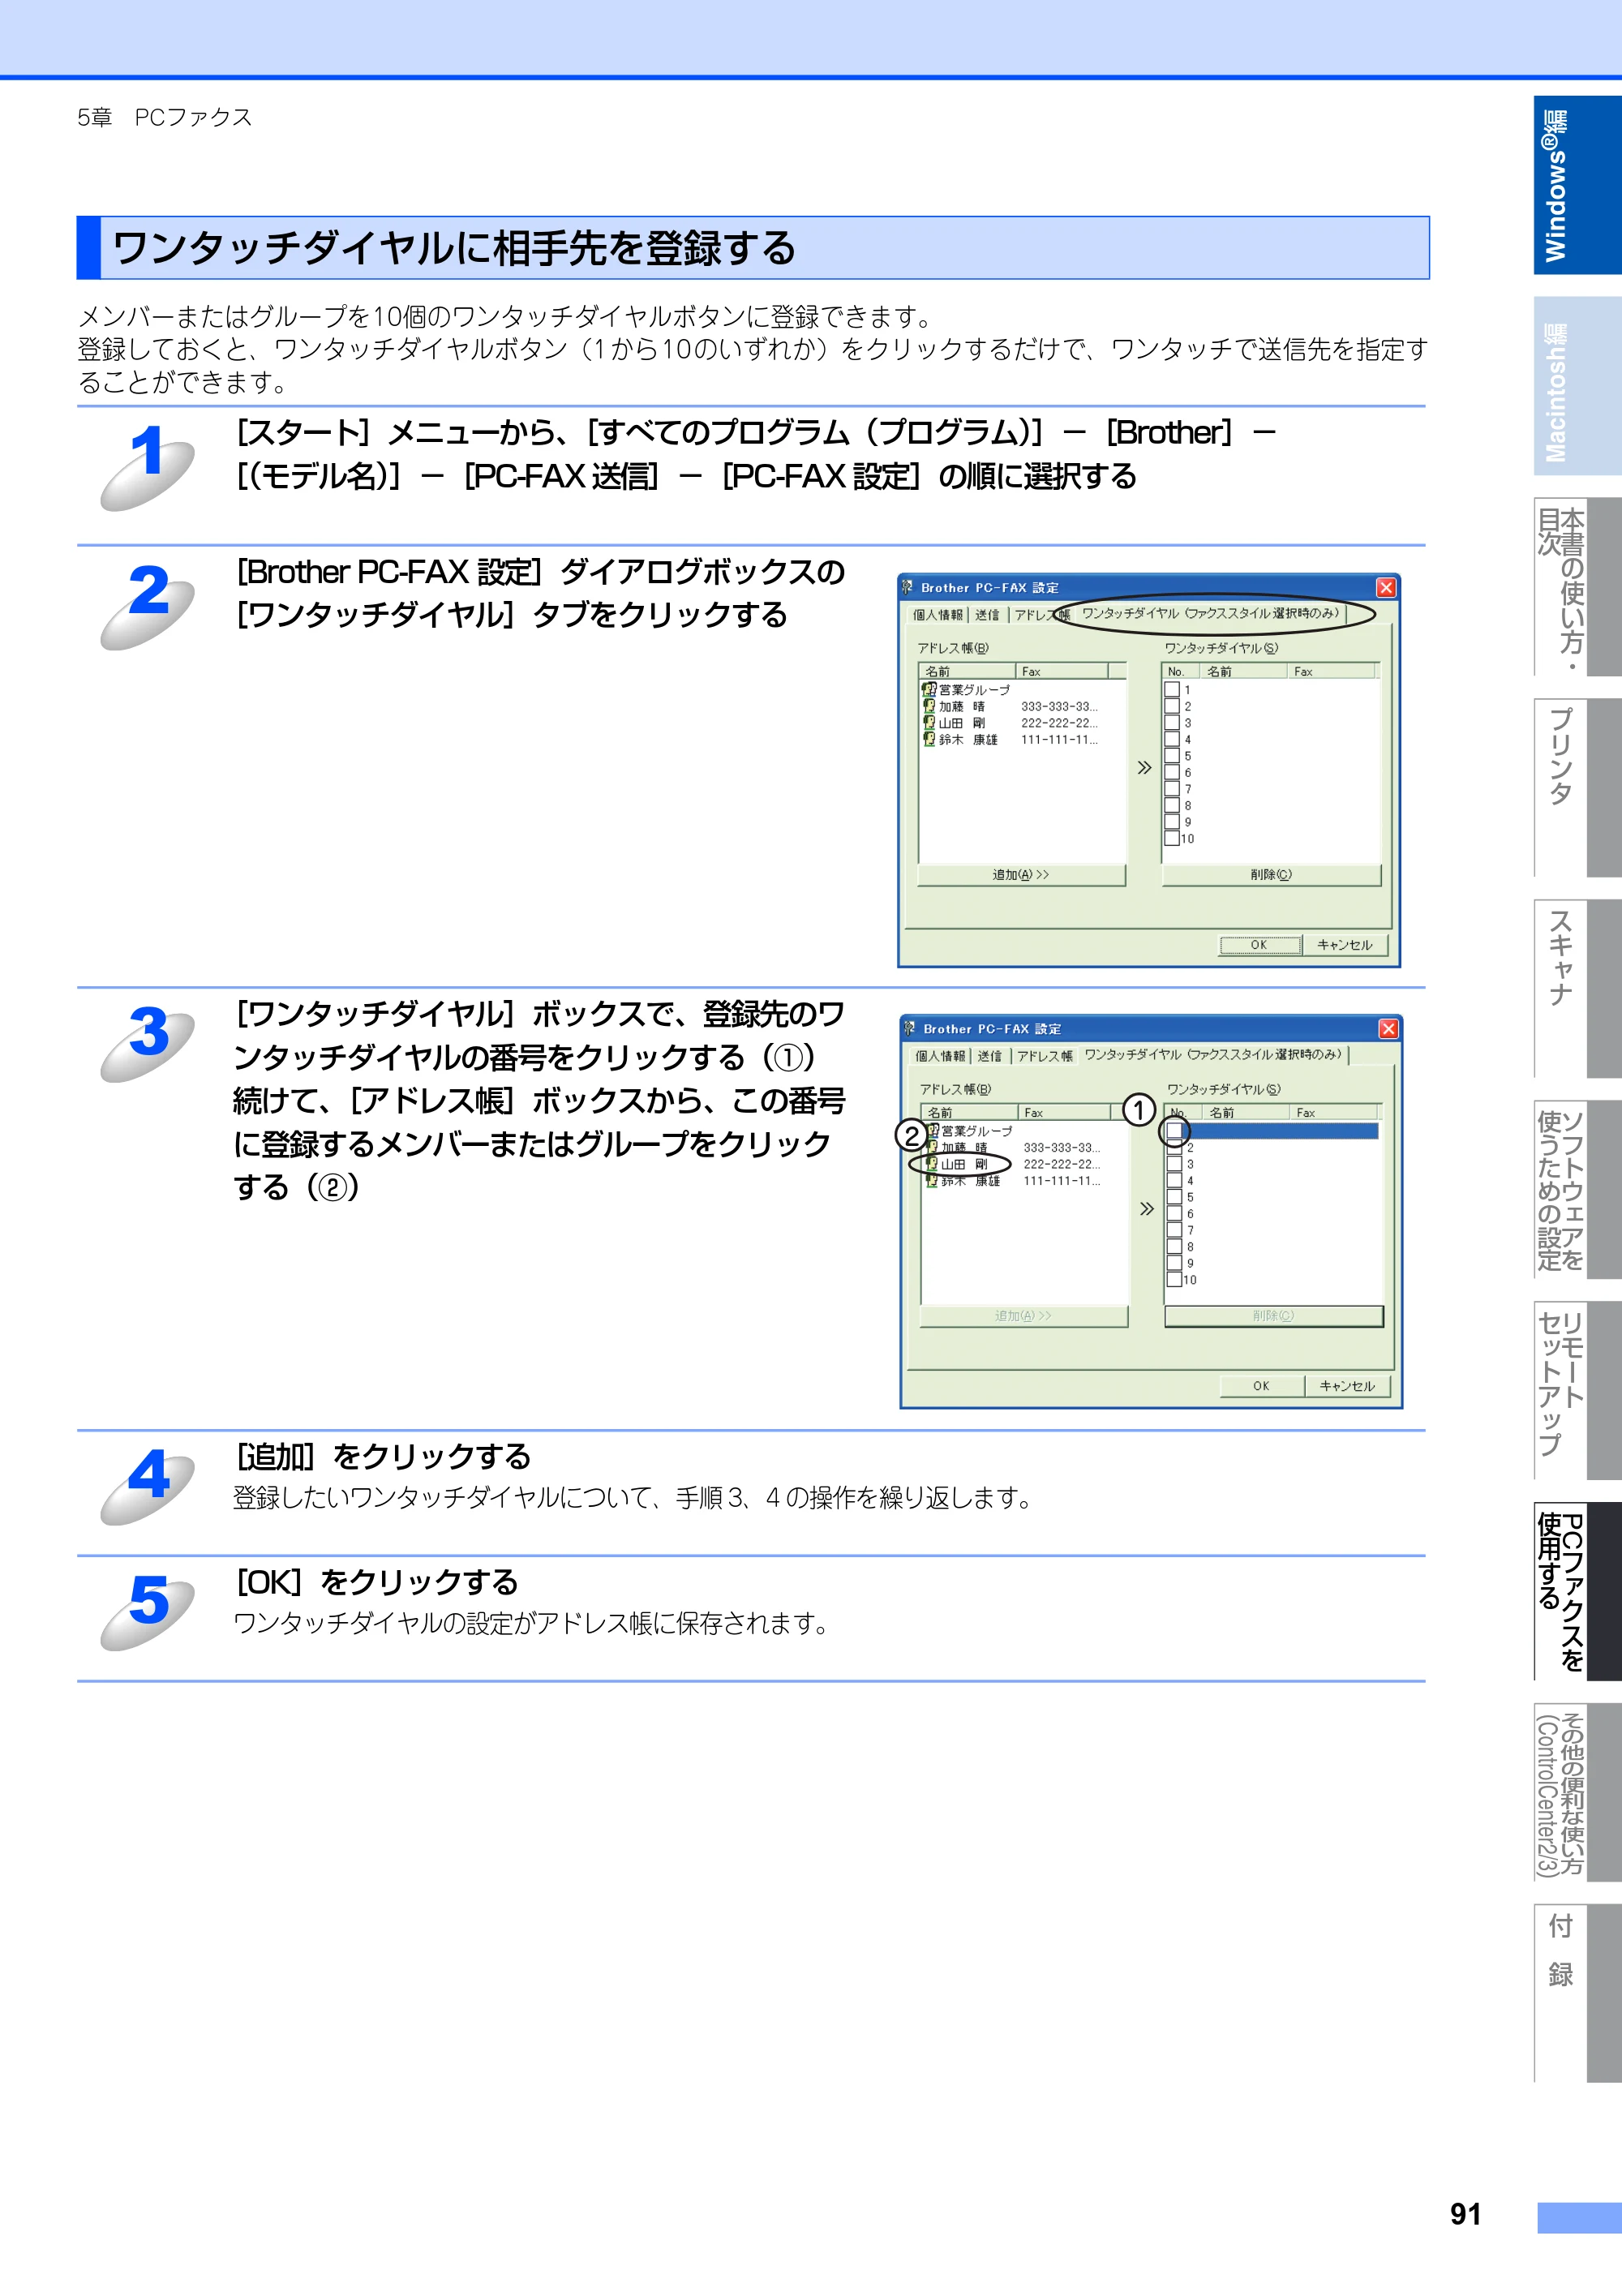Click the 加藤 晴 contact icon in step 2 dialog
Screen dimensions: 1622x2296
(929, 706)
